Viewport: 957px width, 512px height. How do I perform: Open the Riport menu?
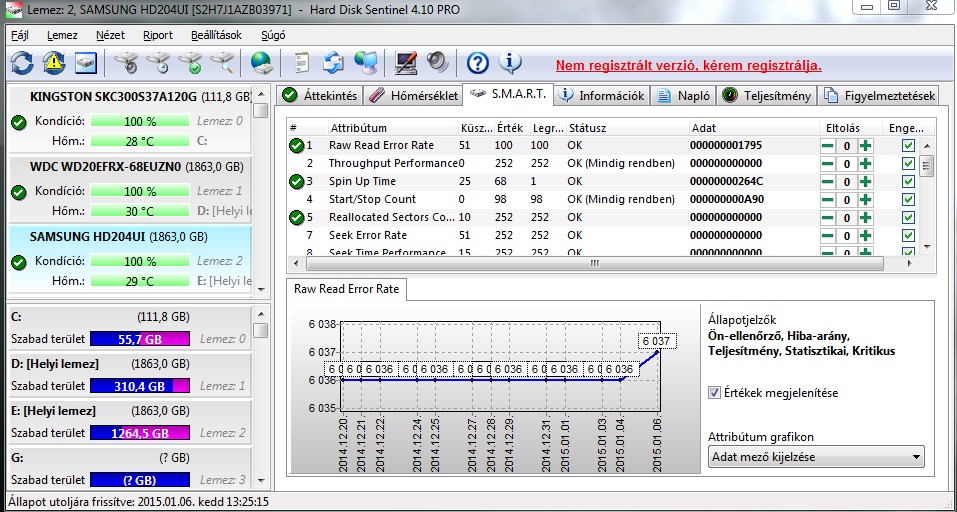coord(157,35)
